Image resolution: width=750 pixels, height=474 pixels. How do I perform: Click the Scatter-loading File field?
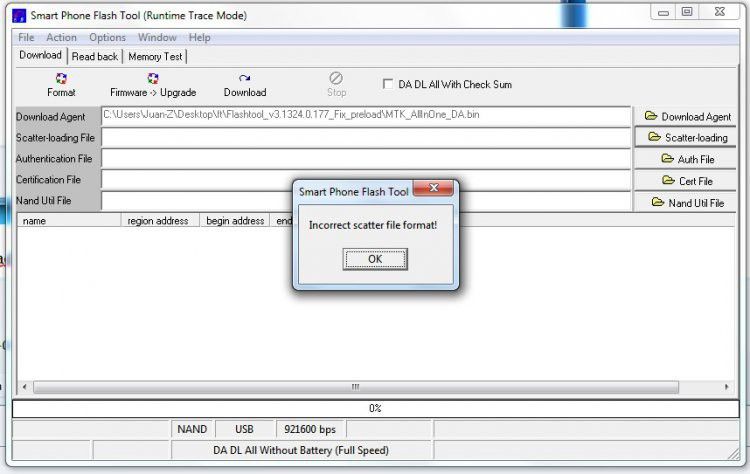point(366,138)
